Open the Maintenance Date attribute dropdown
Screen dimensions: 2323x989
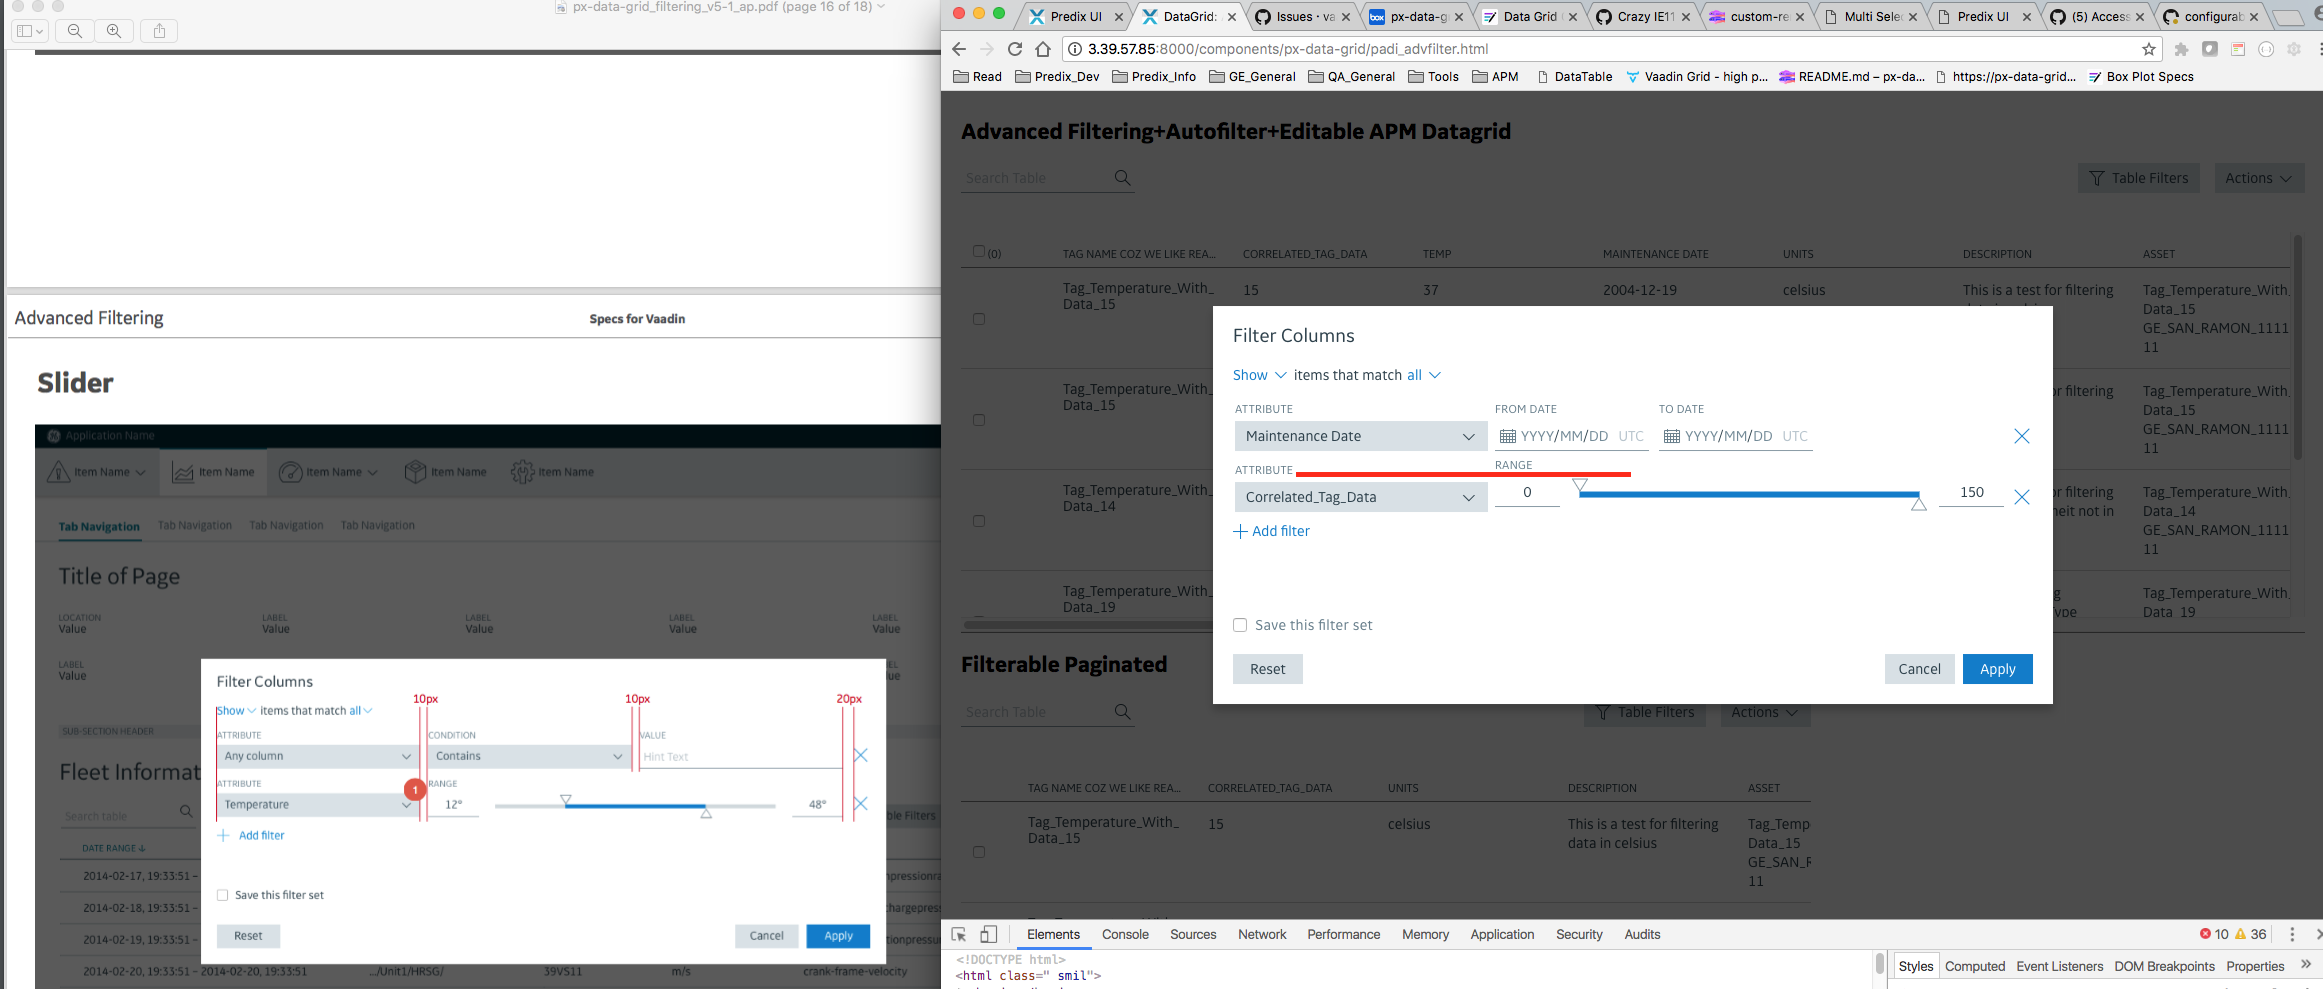coord(1360,435)
